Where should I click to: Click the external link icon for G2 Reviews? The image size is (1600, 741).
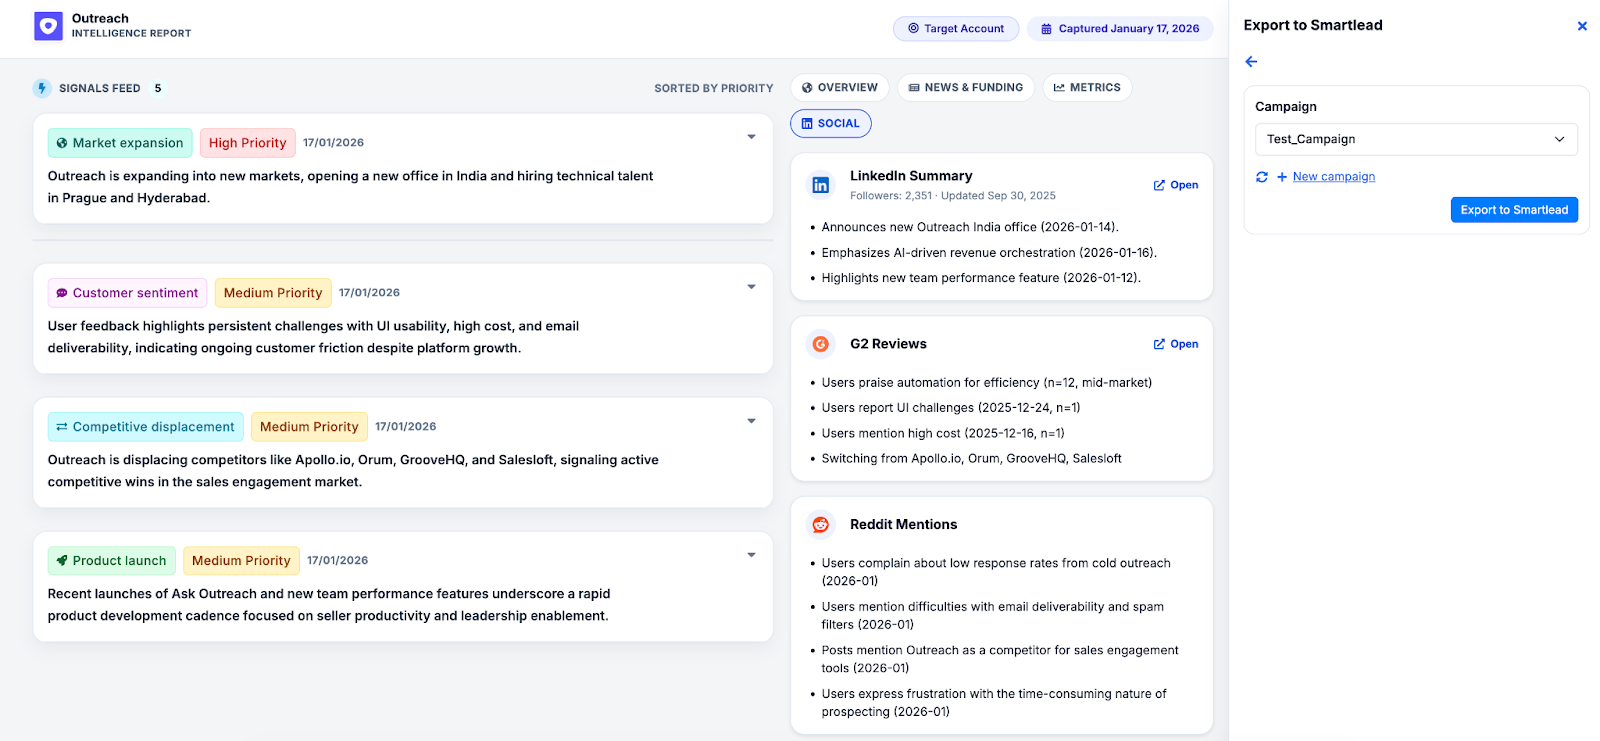coord(1159,344)
